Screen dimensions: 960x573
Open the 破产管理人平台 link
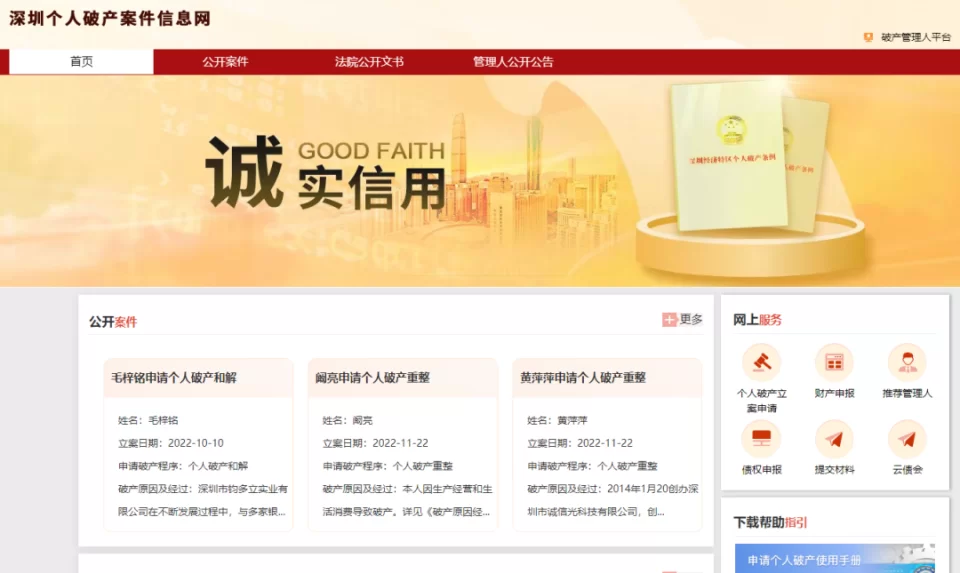(916, 37)
